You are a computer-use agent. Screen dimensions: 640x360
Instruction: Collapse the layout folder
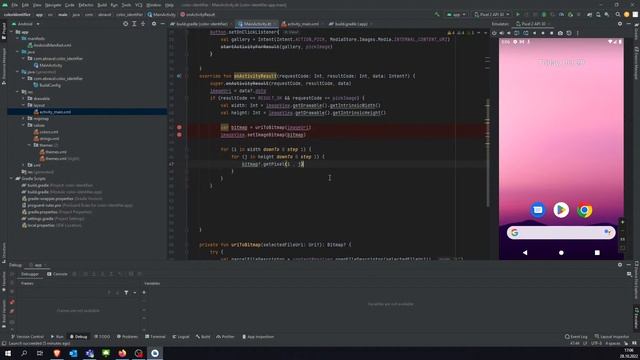24,105
